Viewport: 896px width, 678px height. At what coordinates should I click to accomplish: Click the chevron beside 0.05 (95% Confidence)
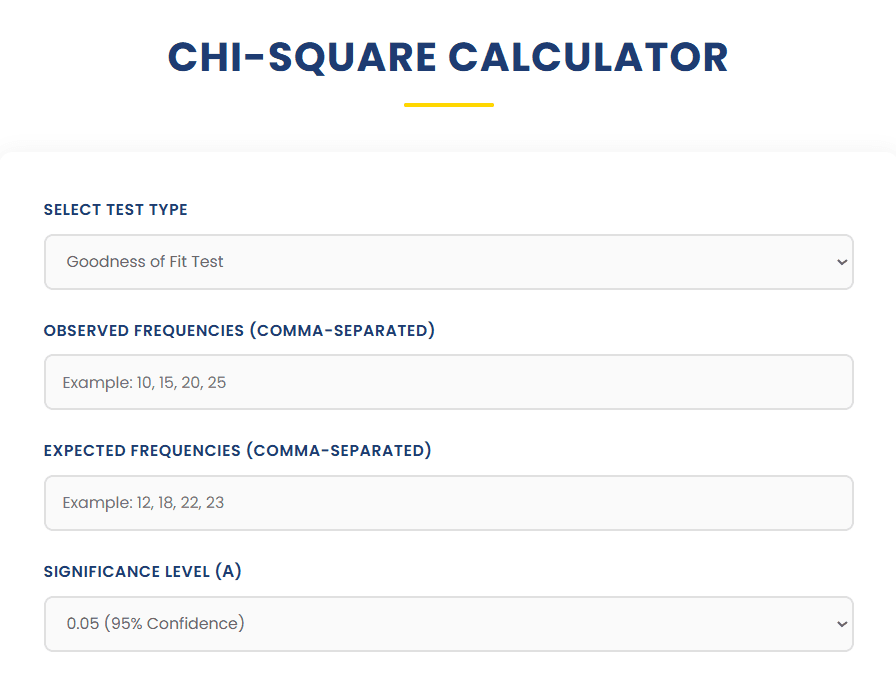pos(843,623)
